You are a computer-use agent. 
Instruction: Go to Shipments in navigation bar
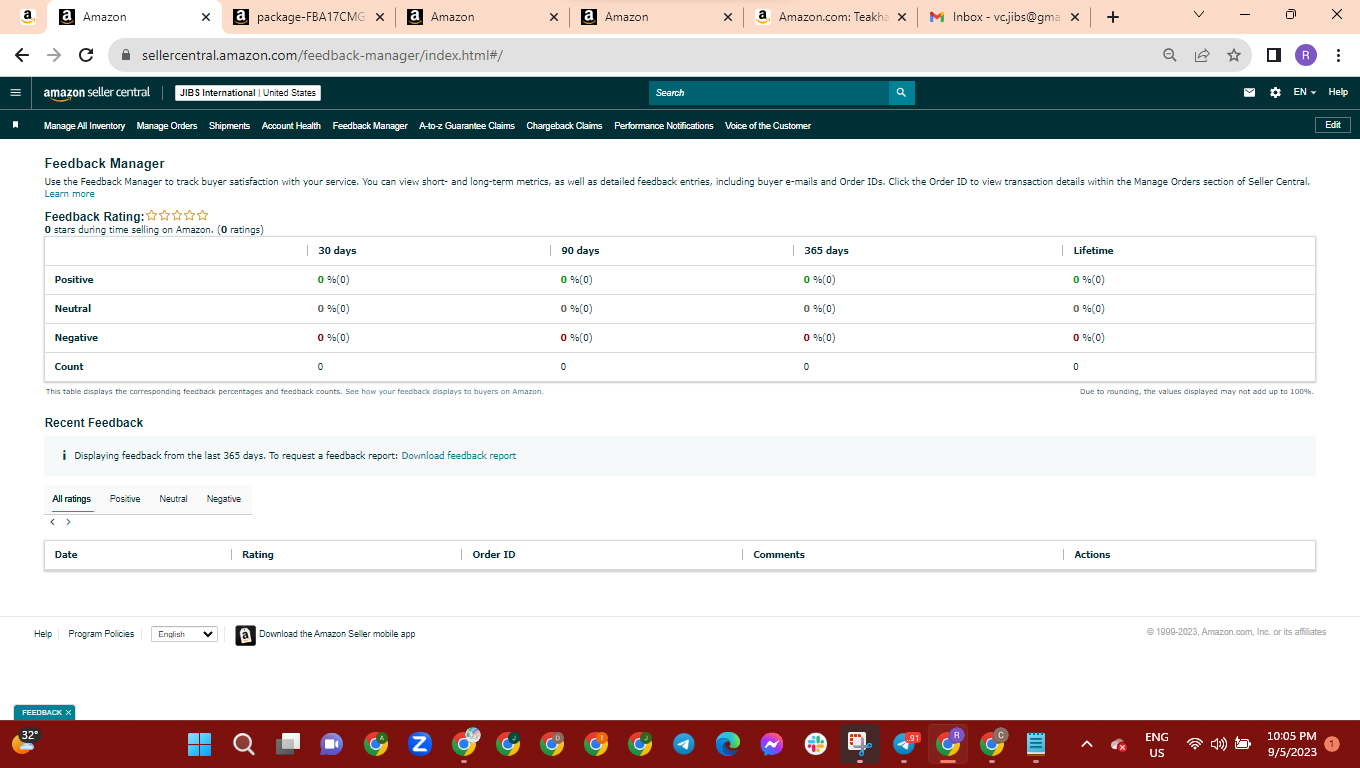pos(229,126)
